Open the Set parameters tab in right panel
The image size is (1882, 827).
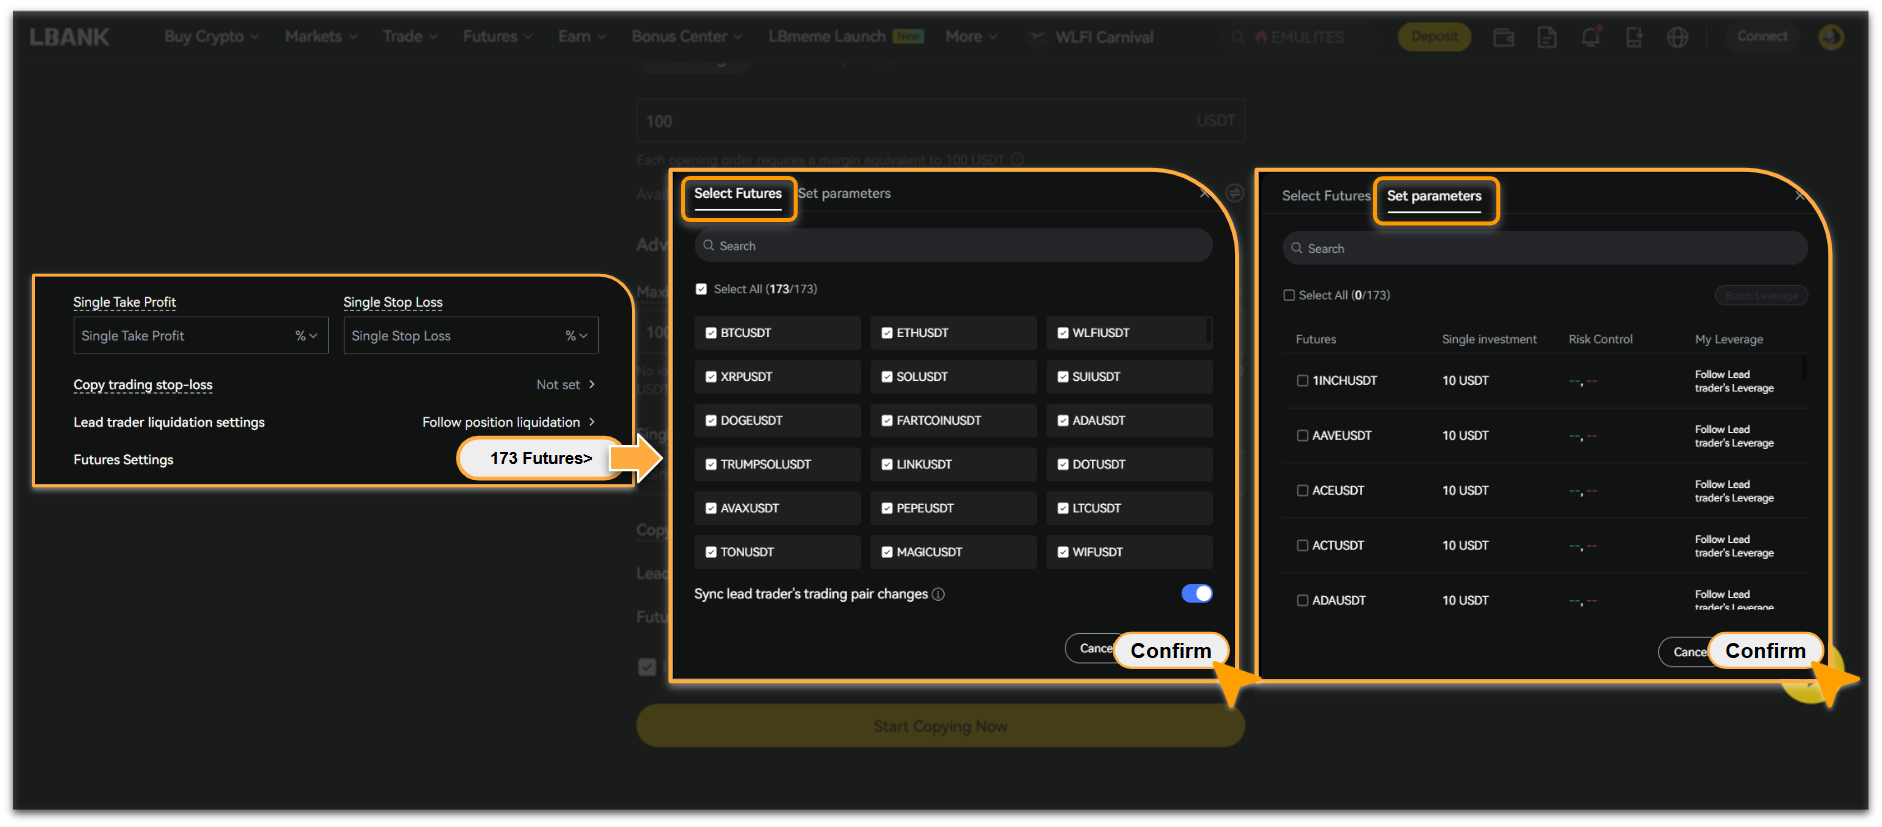[1434, 197]
